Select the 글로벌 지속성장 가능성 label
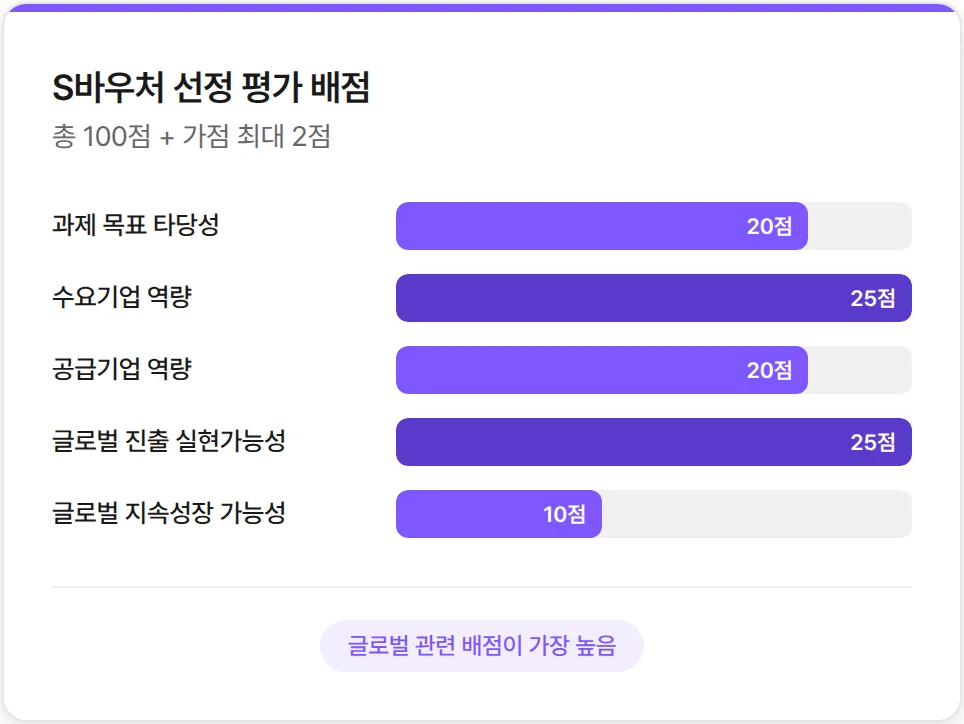The image size is (964, 724). (x=169, y=513)
